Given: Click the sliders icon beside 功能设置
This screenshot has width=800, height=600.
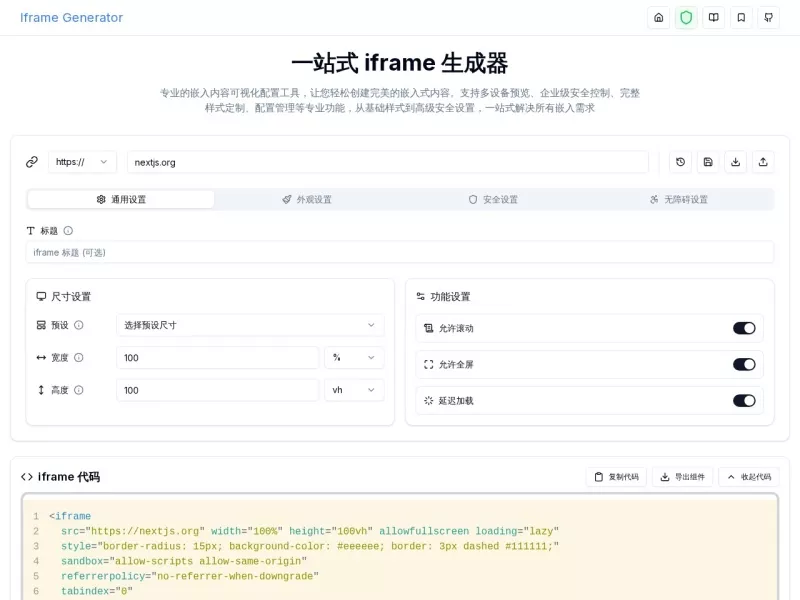Looking at the screenshot, I should [x=420, y=296].
